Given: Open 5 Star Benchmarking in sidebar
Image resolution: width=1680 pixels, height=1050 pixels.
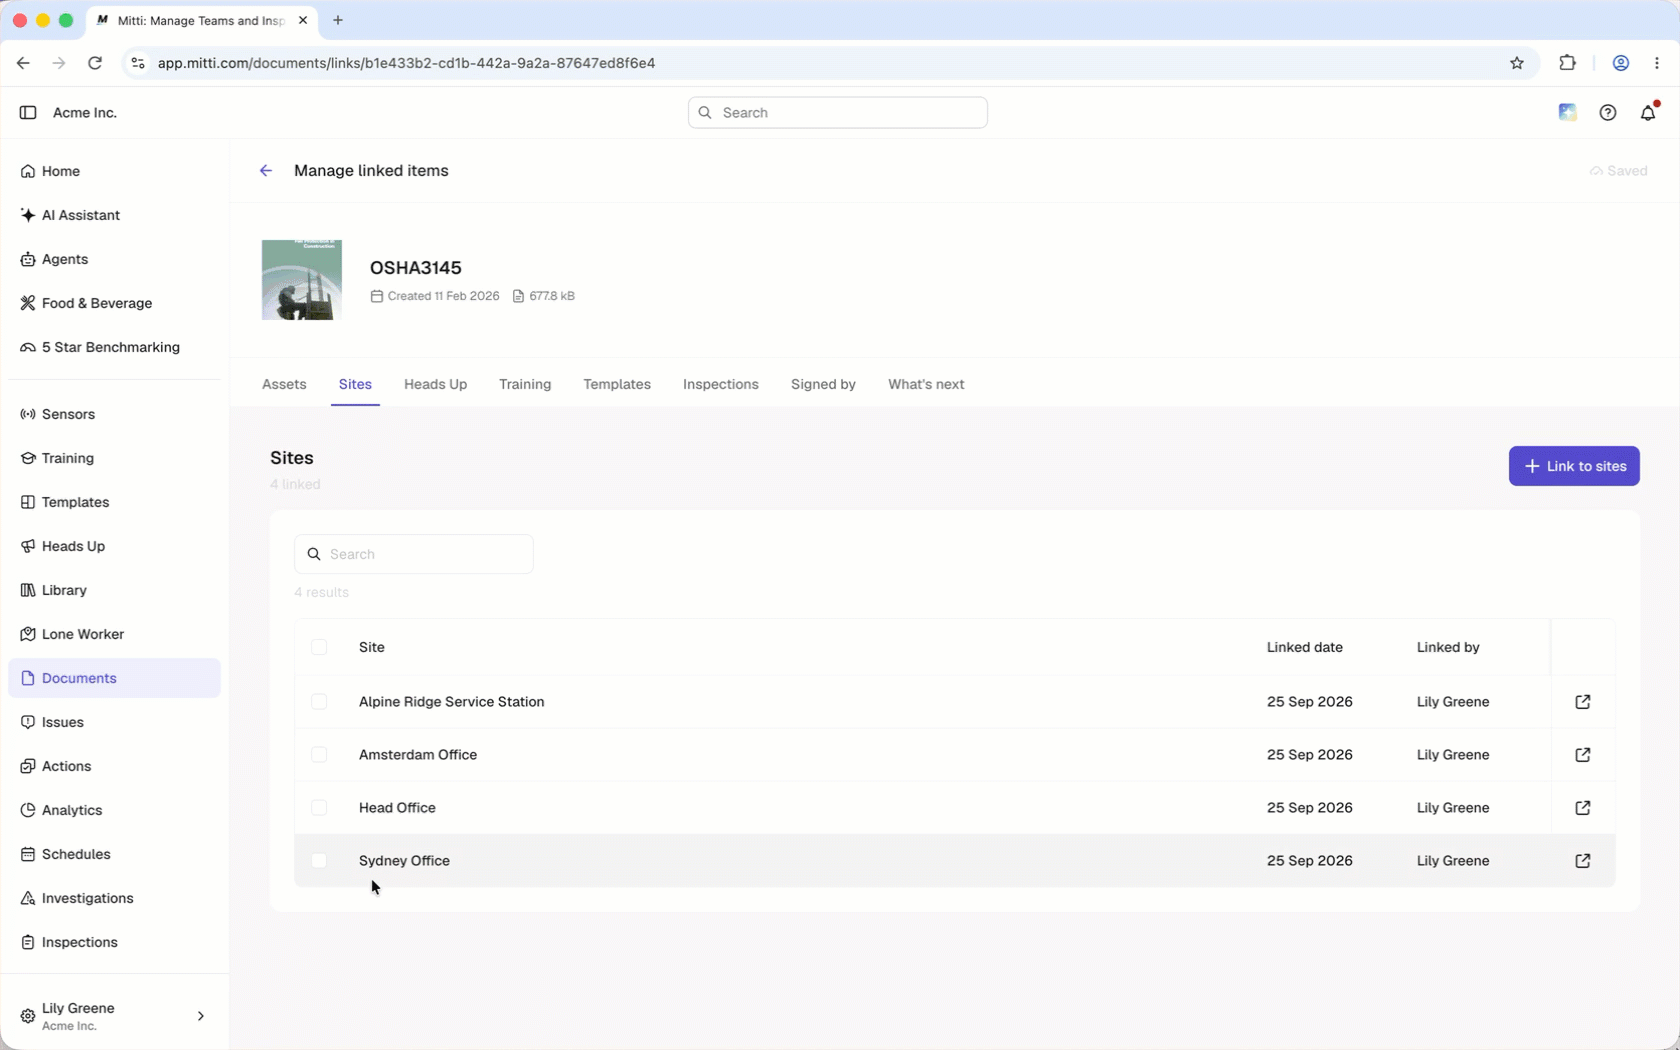Looking at the screenshot, I should [x=114, y=347].
